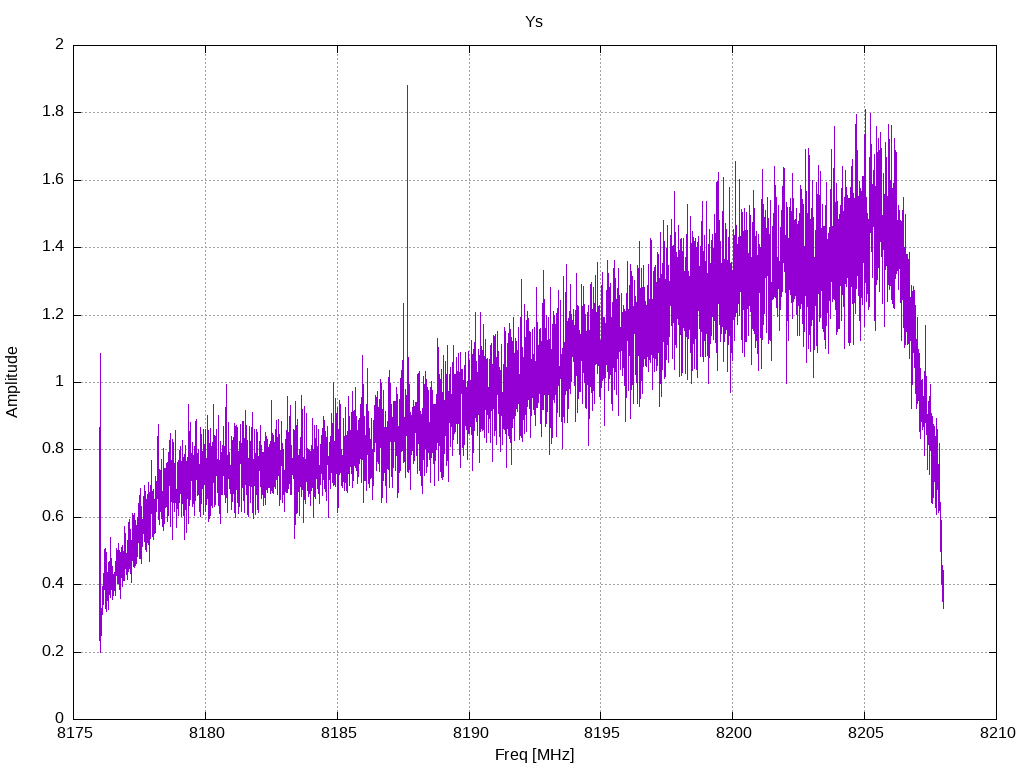Click the x-axis tick label 8185

coord(338,733)
